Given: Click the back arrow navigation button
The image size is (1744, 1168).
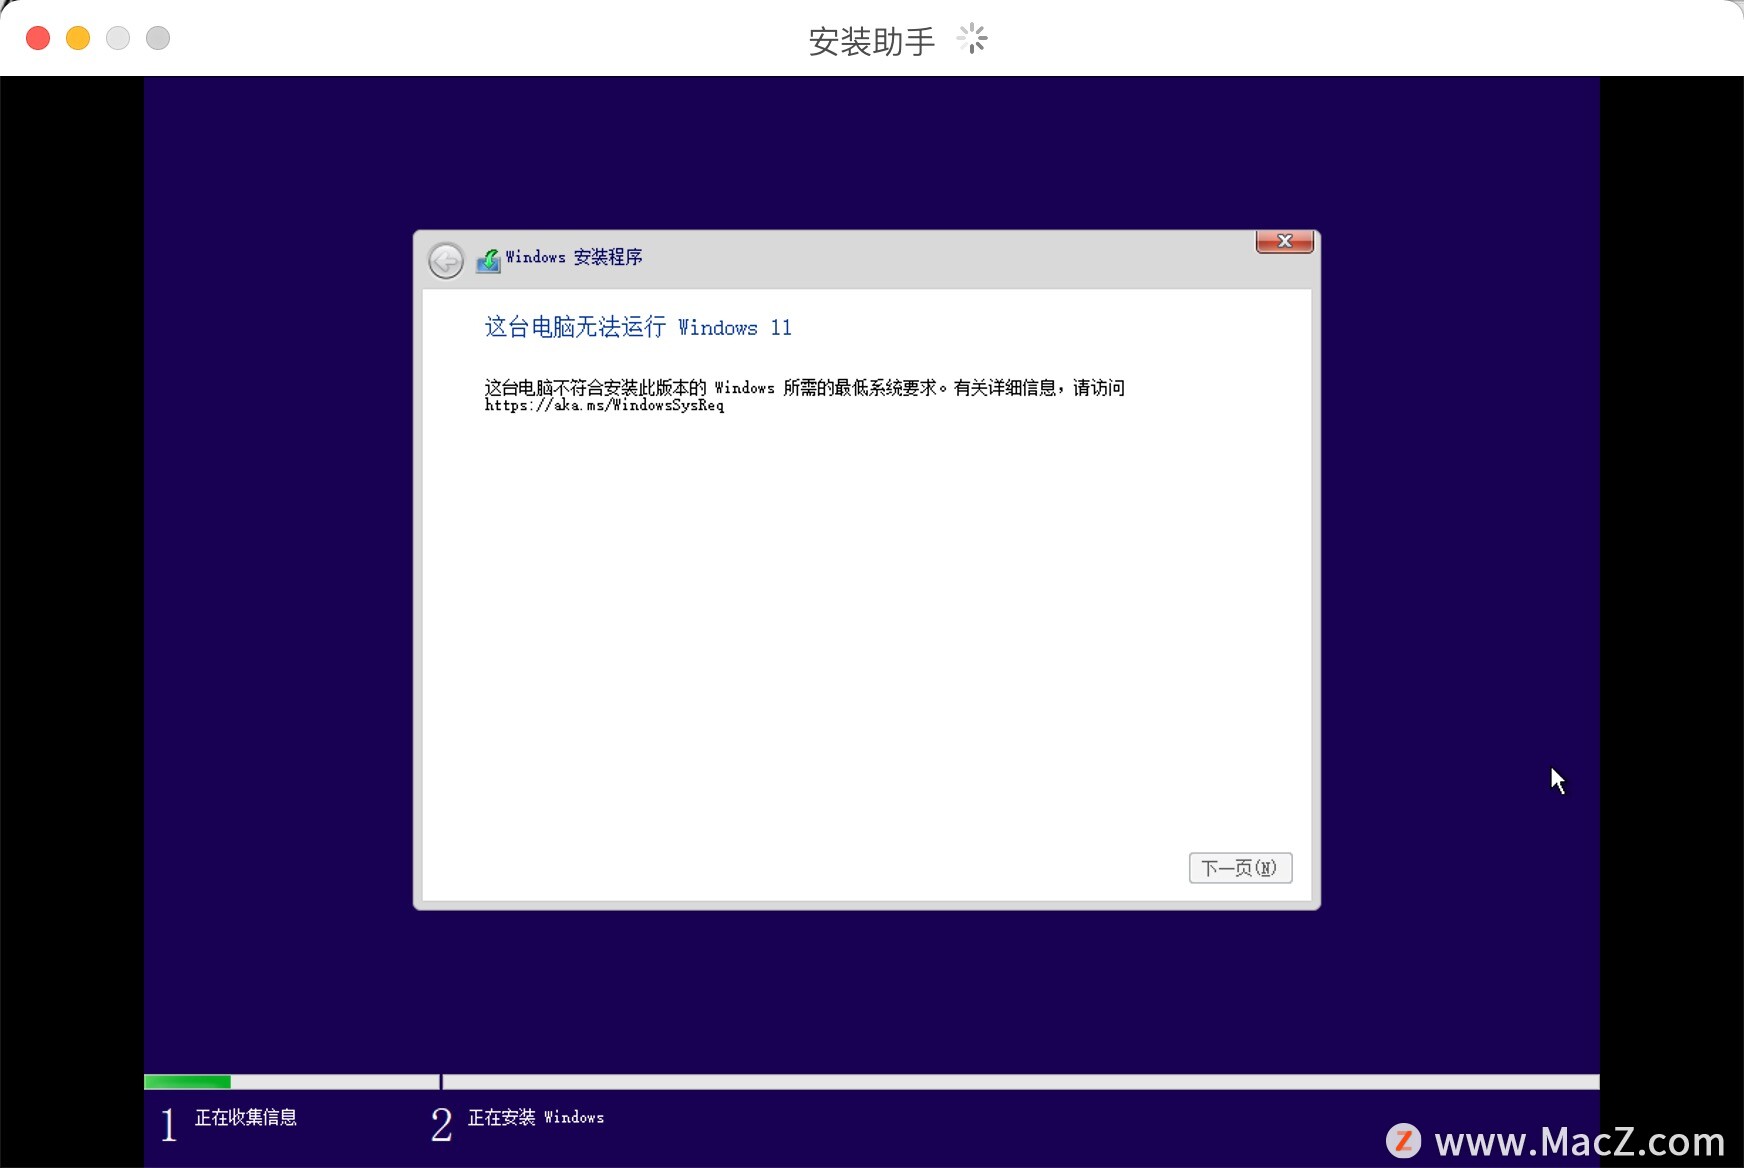Looking at the screenshot, I should coord(445,260).
